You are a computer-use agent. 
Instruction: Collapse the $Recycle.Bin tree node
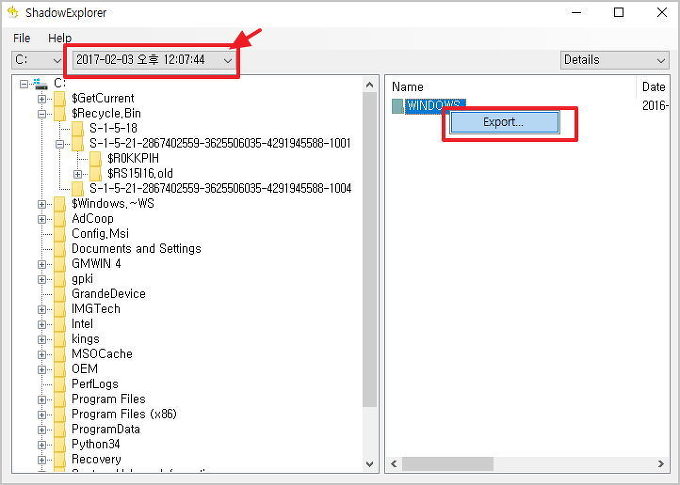[42, 114]
